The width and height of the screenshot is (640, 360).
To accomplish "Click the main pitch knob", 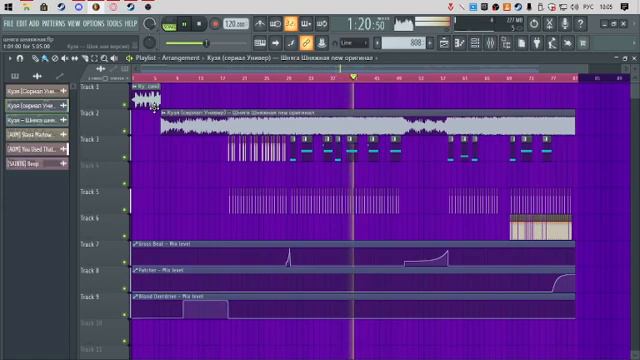I will 149,42.
